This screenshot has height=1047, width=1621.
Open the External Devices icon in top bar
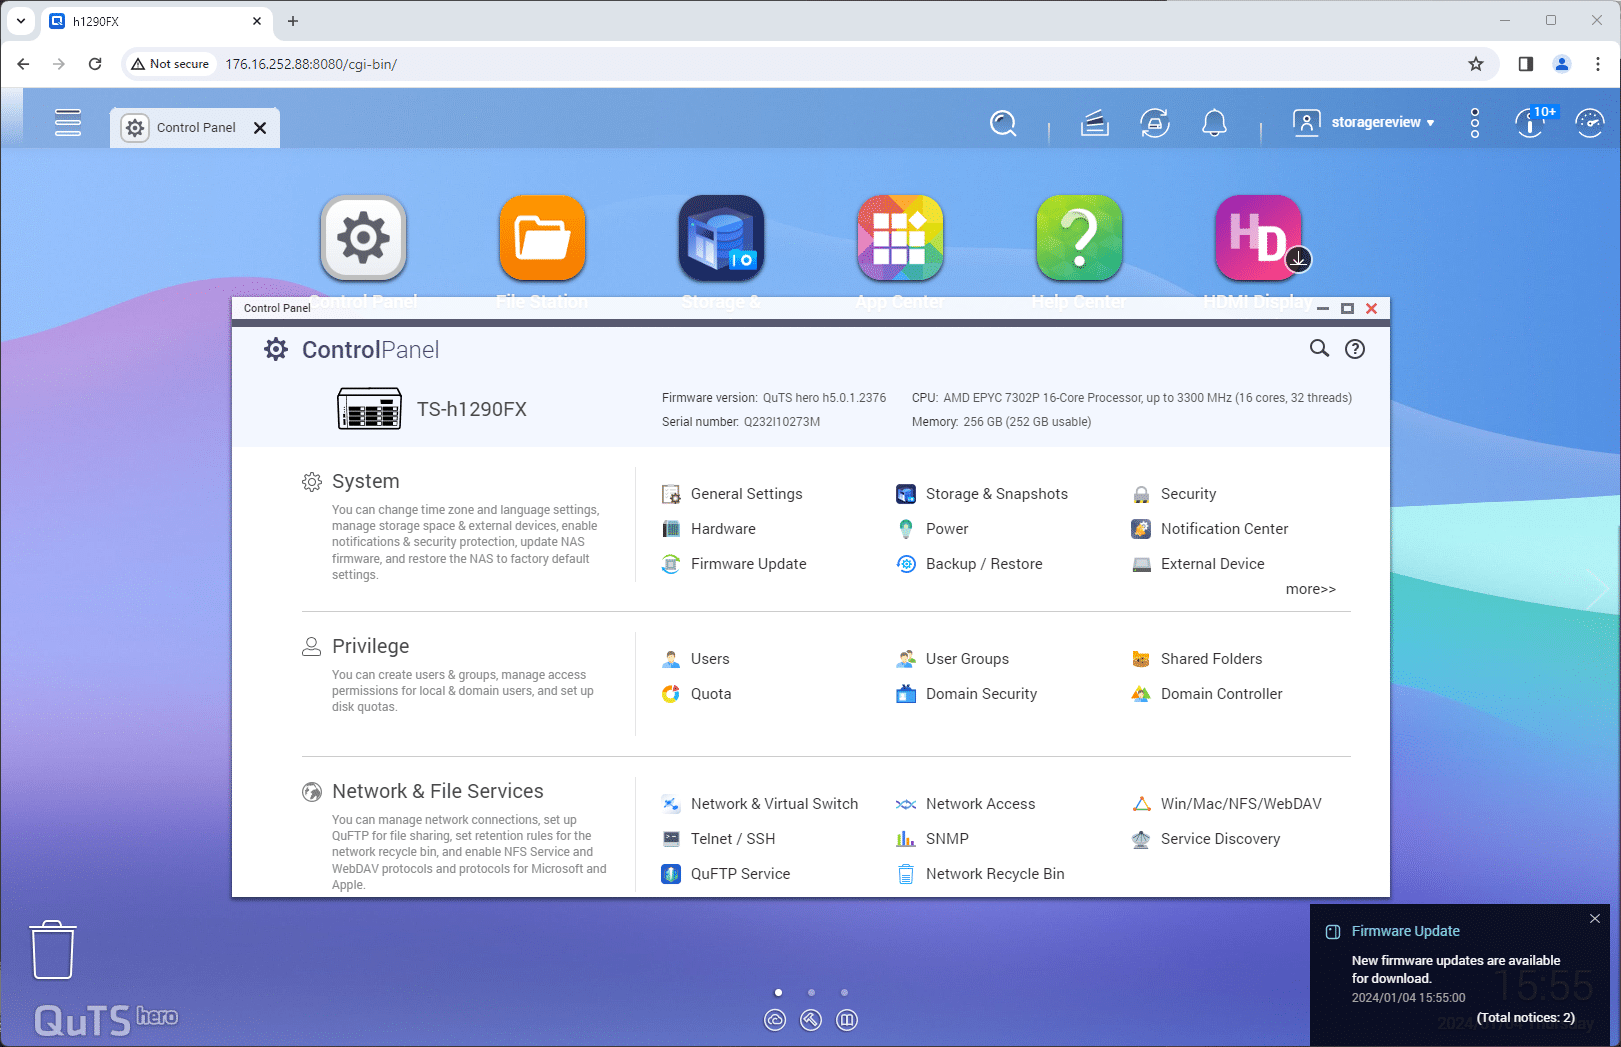click(1155, 123)
